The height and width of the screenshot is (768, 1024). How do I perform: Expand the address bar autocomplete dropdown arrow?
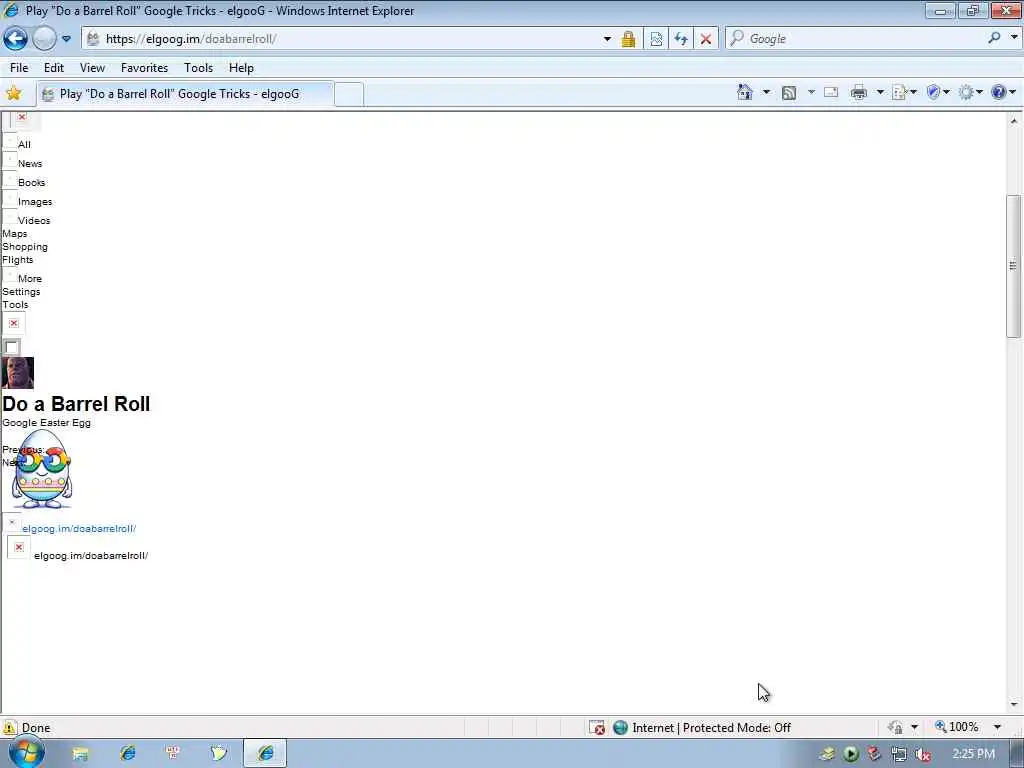[607, 39]
